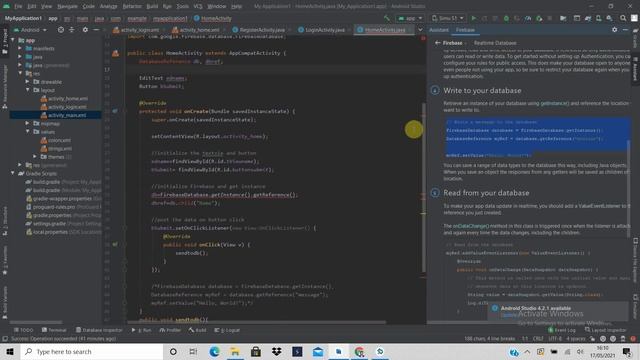
Task: Open the device selector dropdown
Action: (x=448, y=18)
